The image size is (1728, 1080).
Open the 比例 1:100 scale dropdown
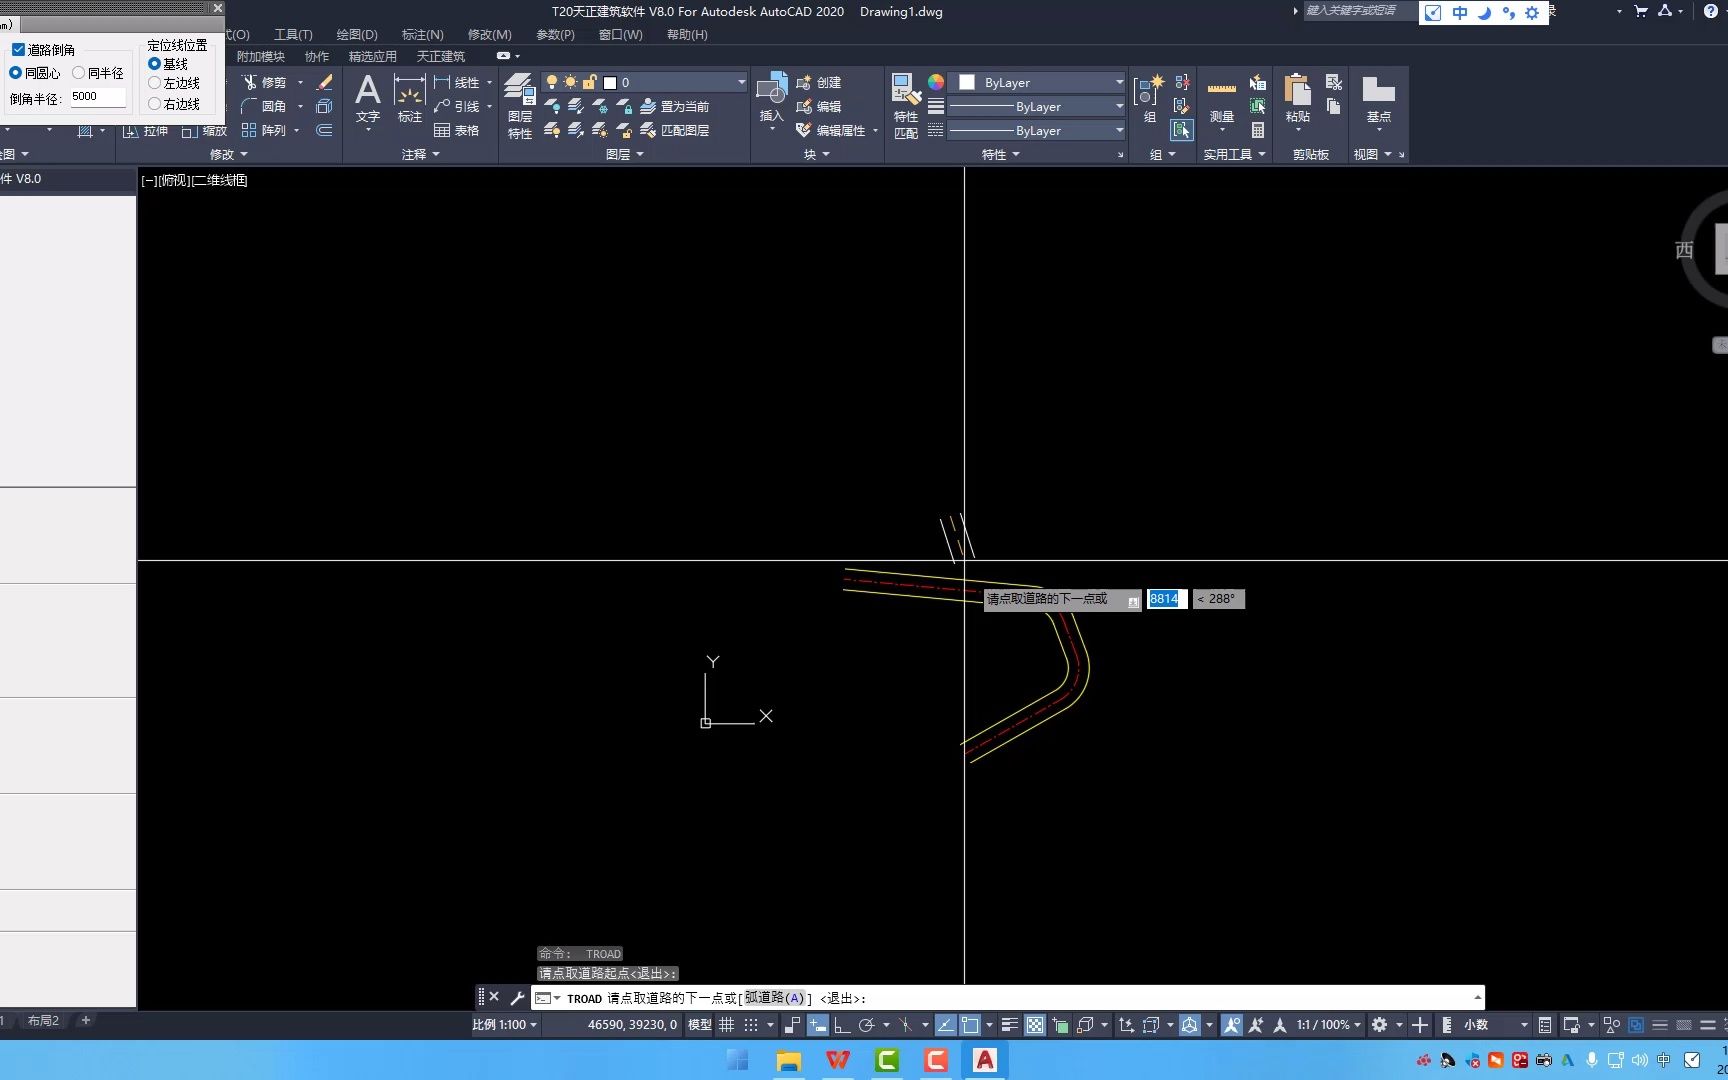point(505,1025)
